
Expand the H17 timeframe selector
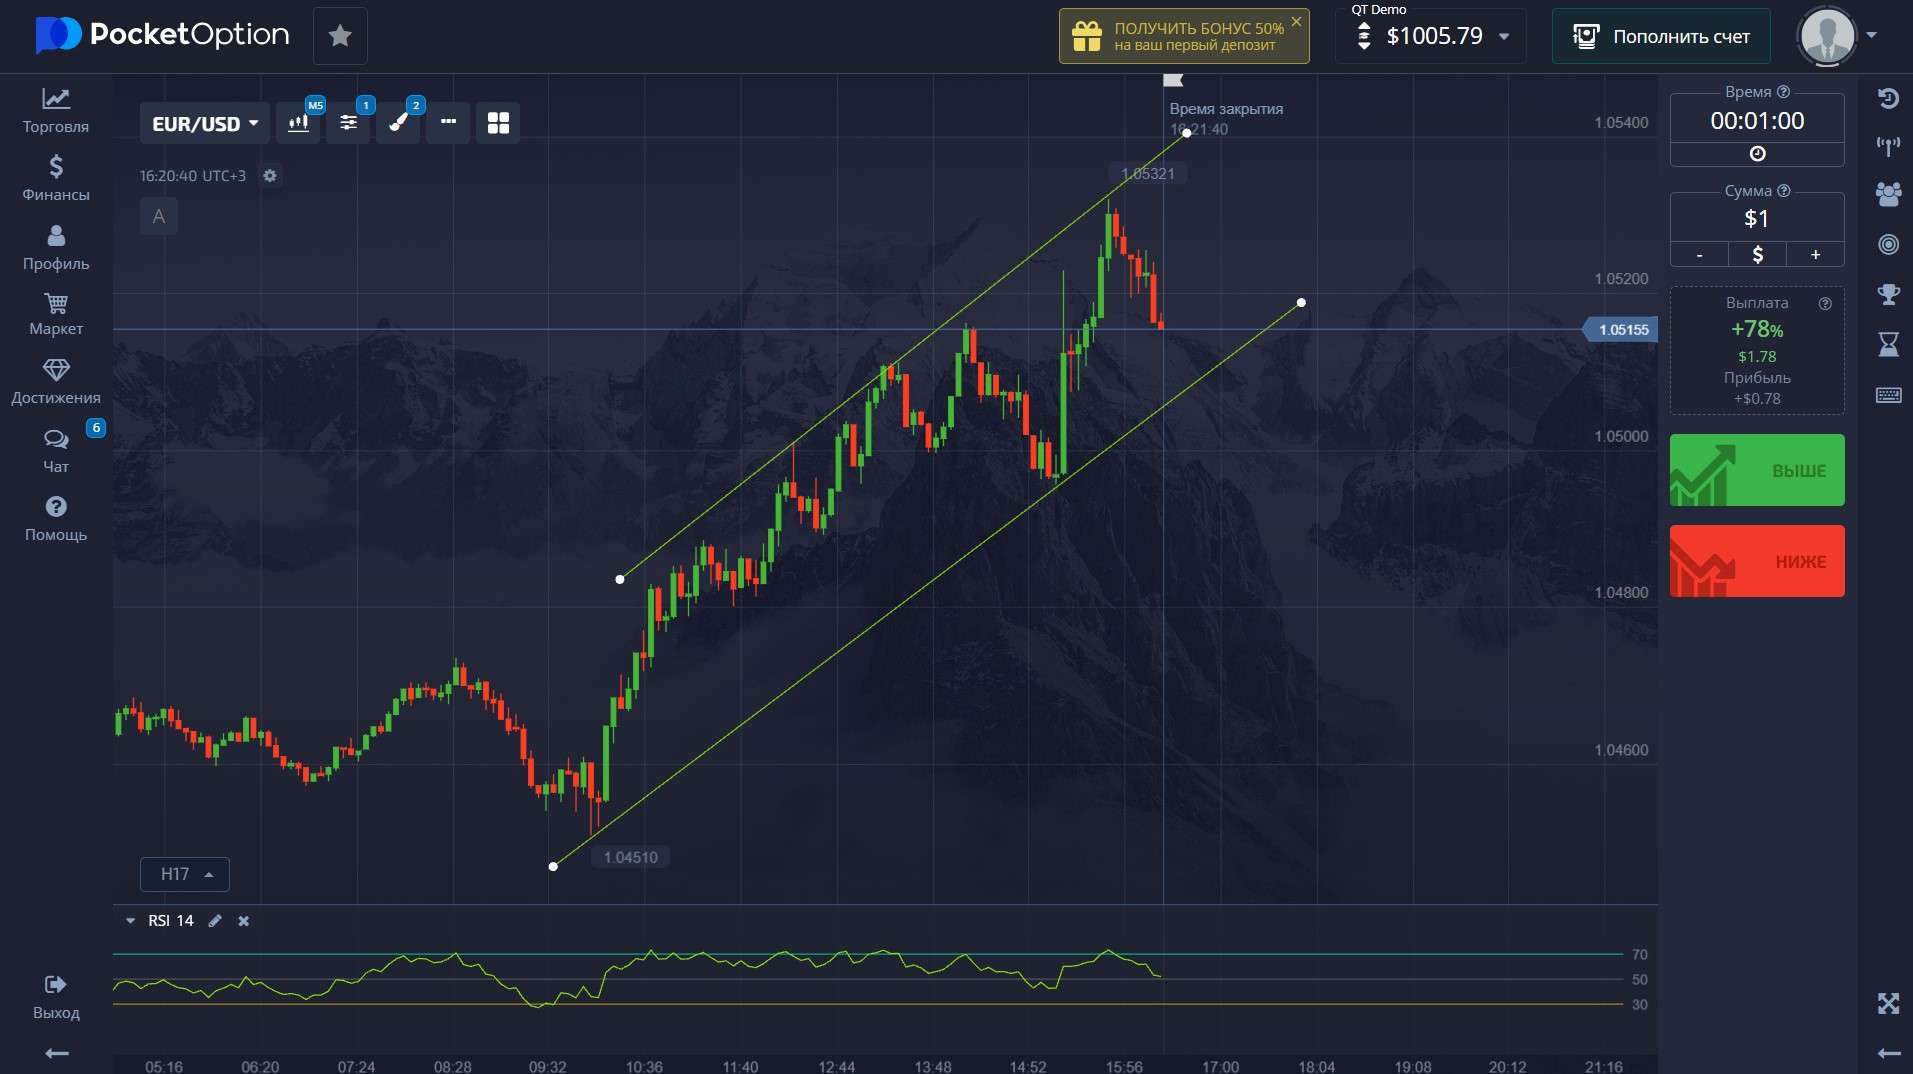pyautogui.click(x=185, y=874)
